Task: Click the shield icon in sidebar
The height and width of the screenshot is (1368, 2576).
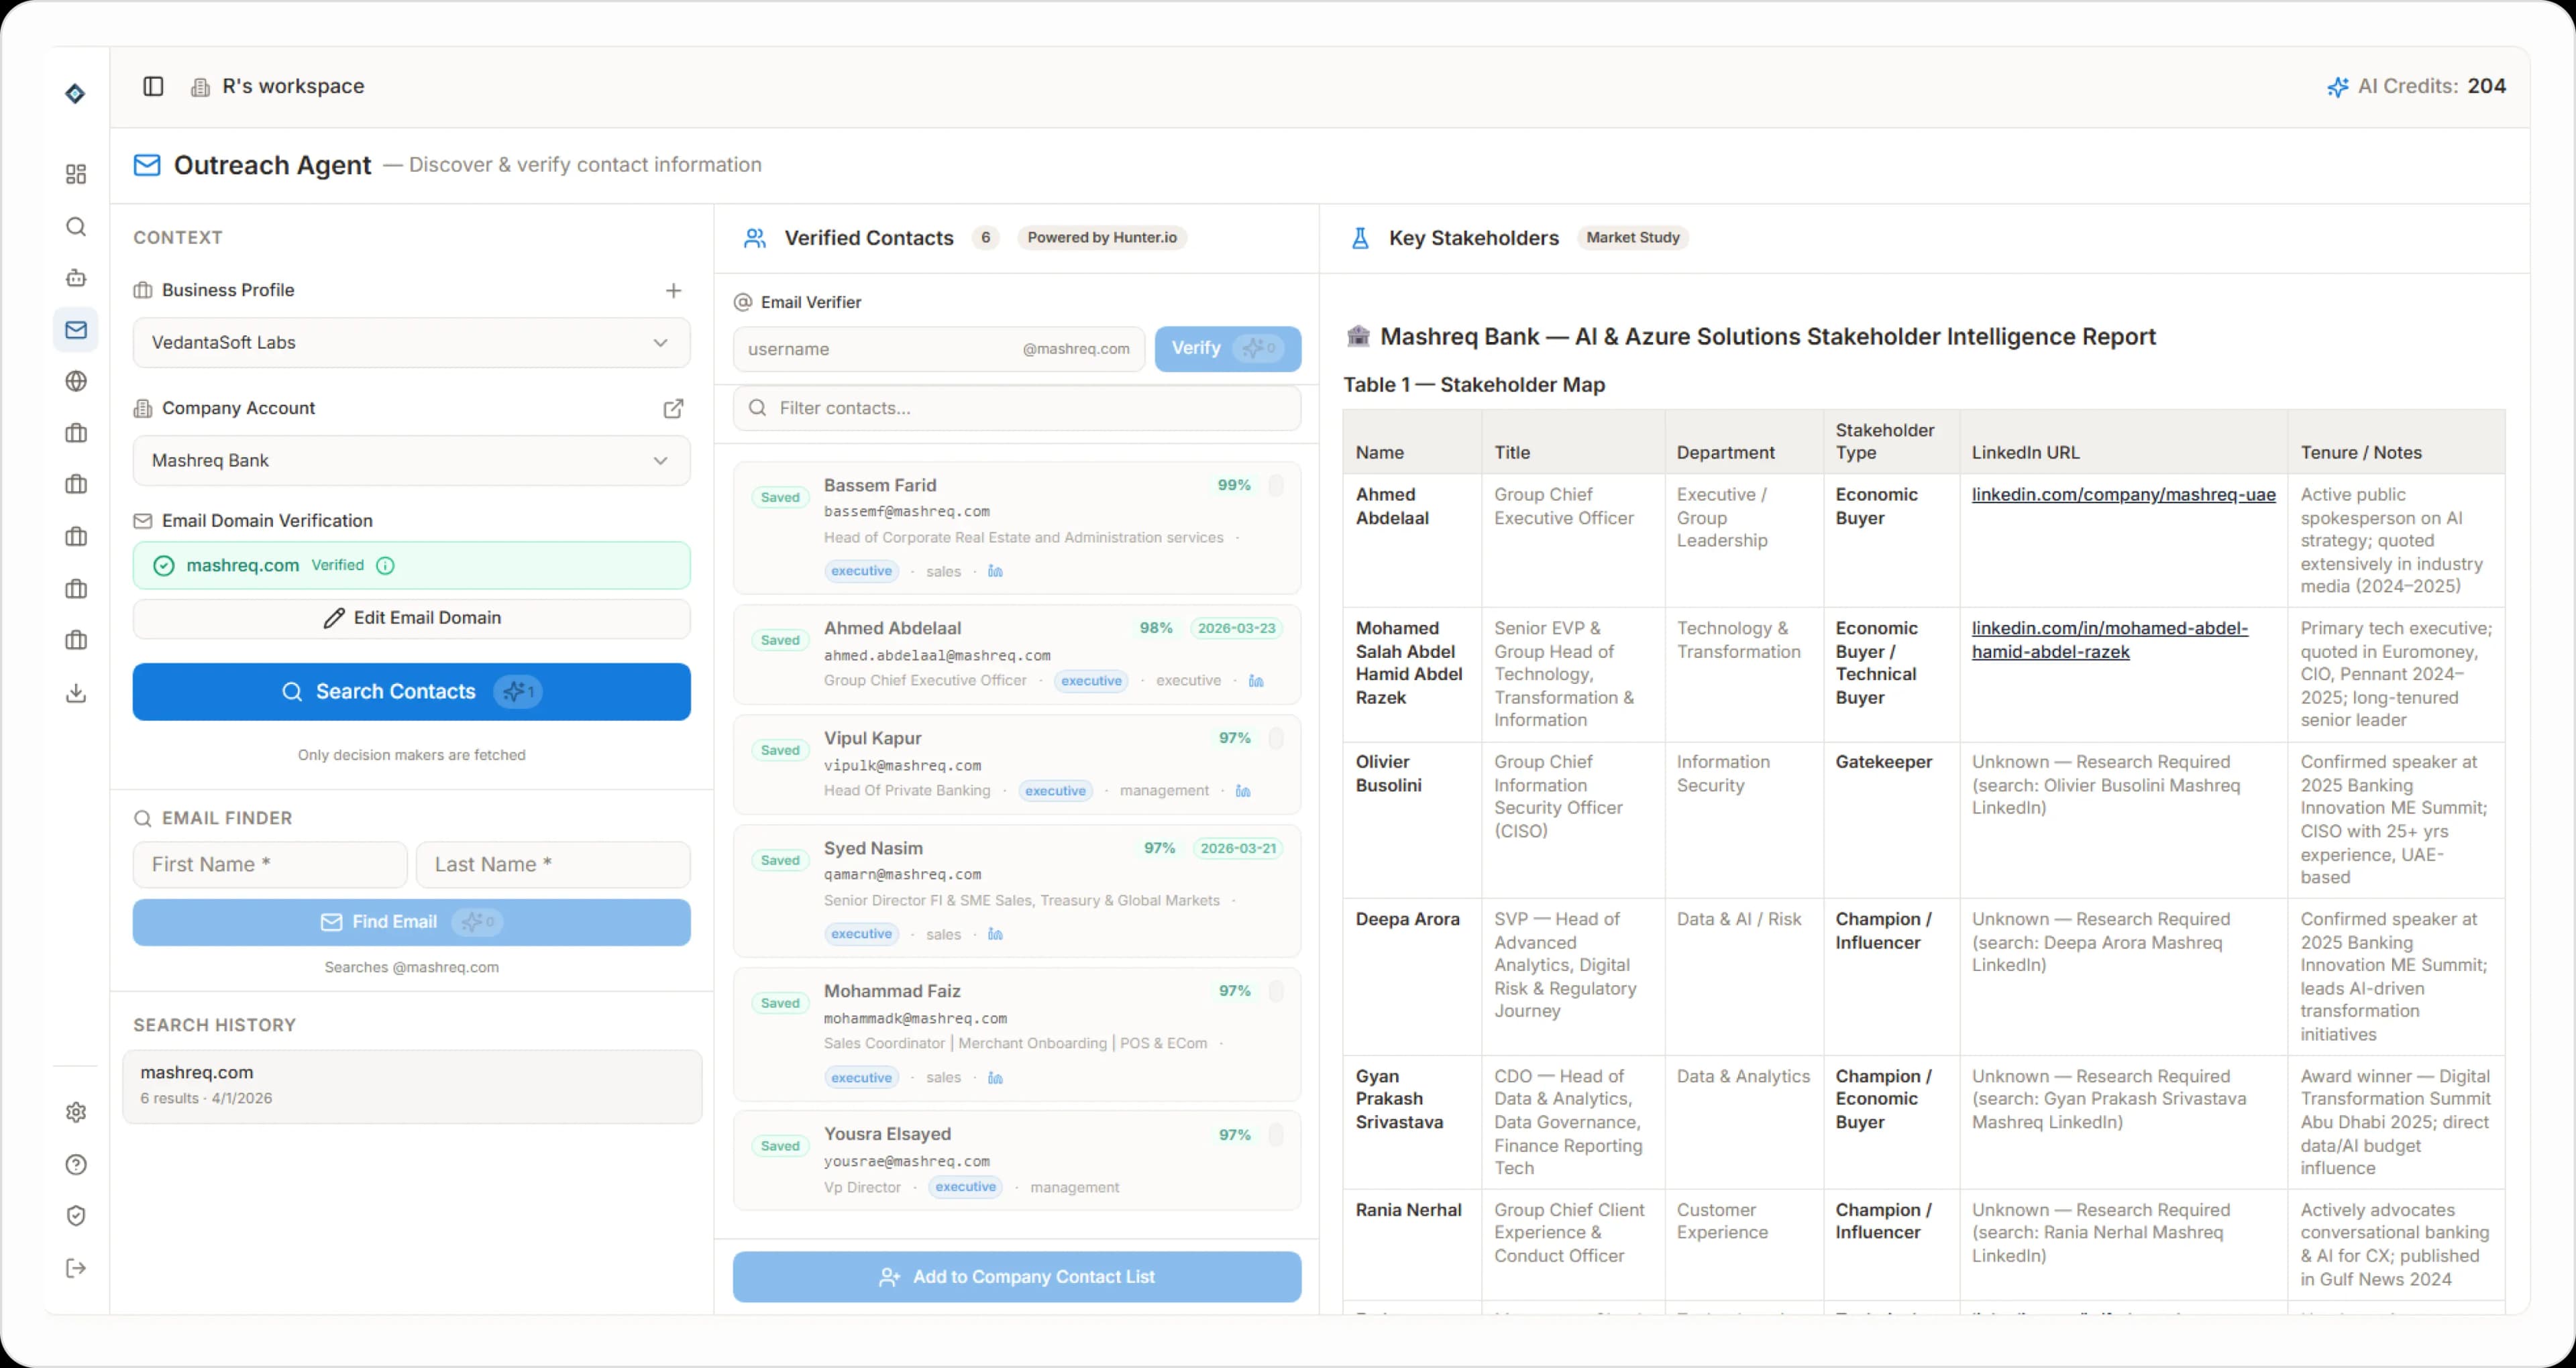Action: click(x=76, y=1216)
